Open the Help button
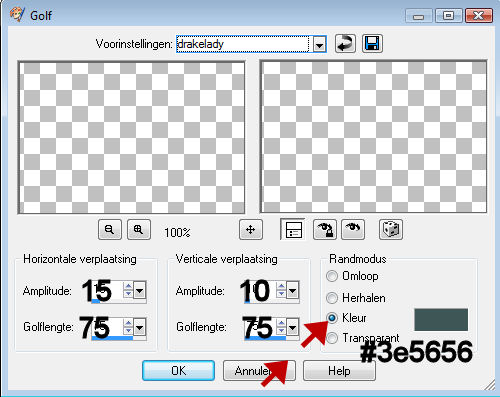This screenshot has width=500, height=397. tap(339, 370)
